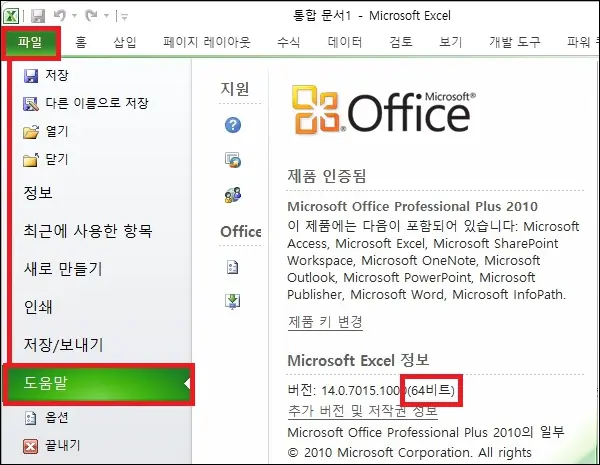The width and height of the screenshot is (600, 465).
Task: Click the 지원 section heading
Action: [x=235, y=89]
